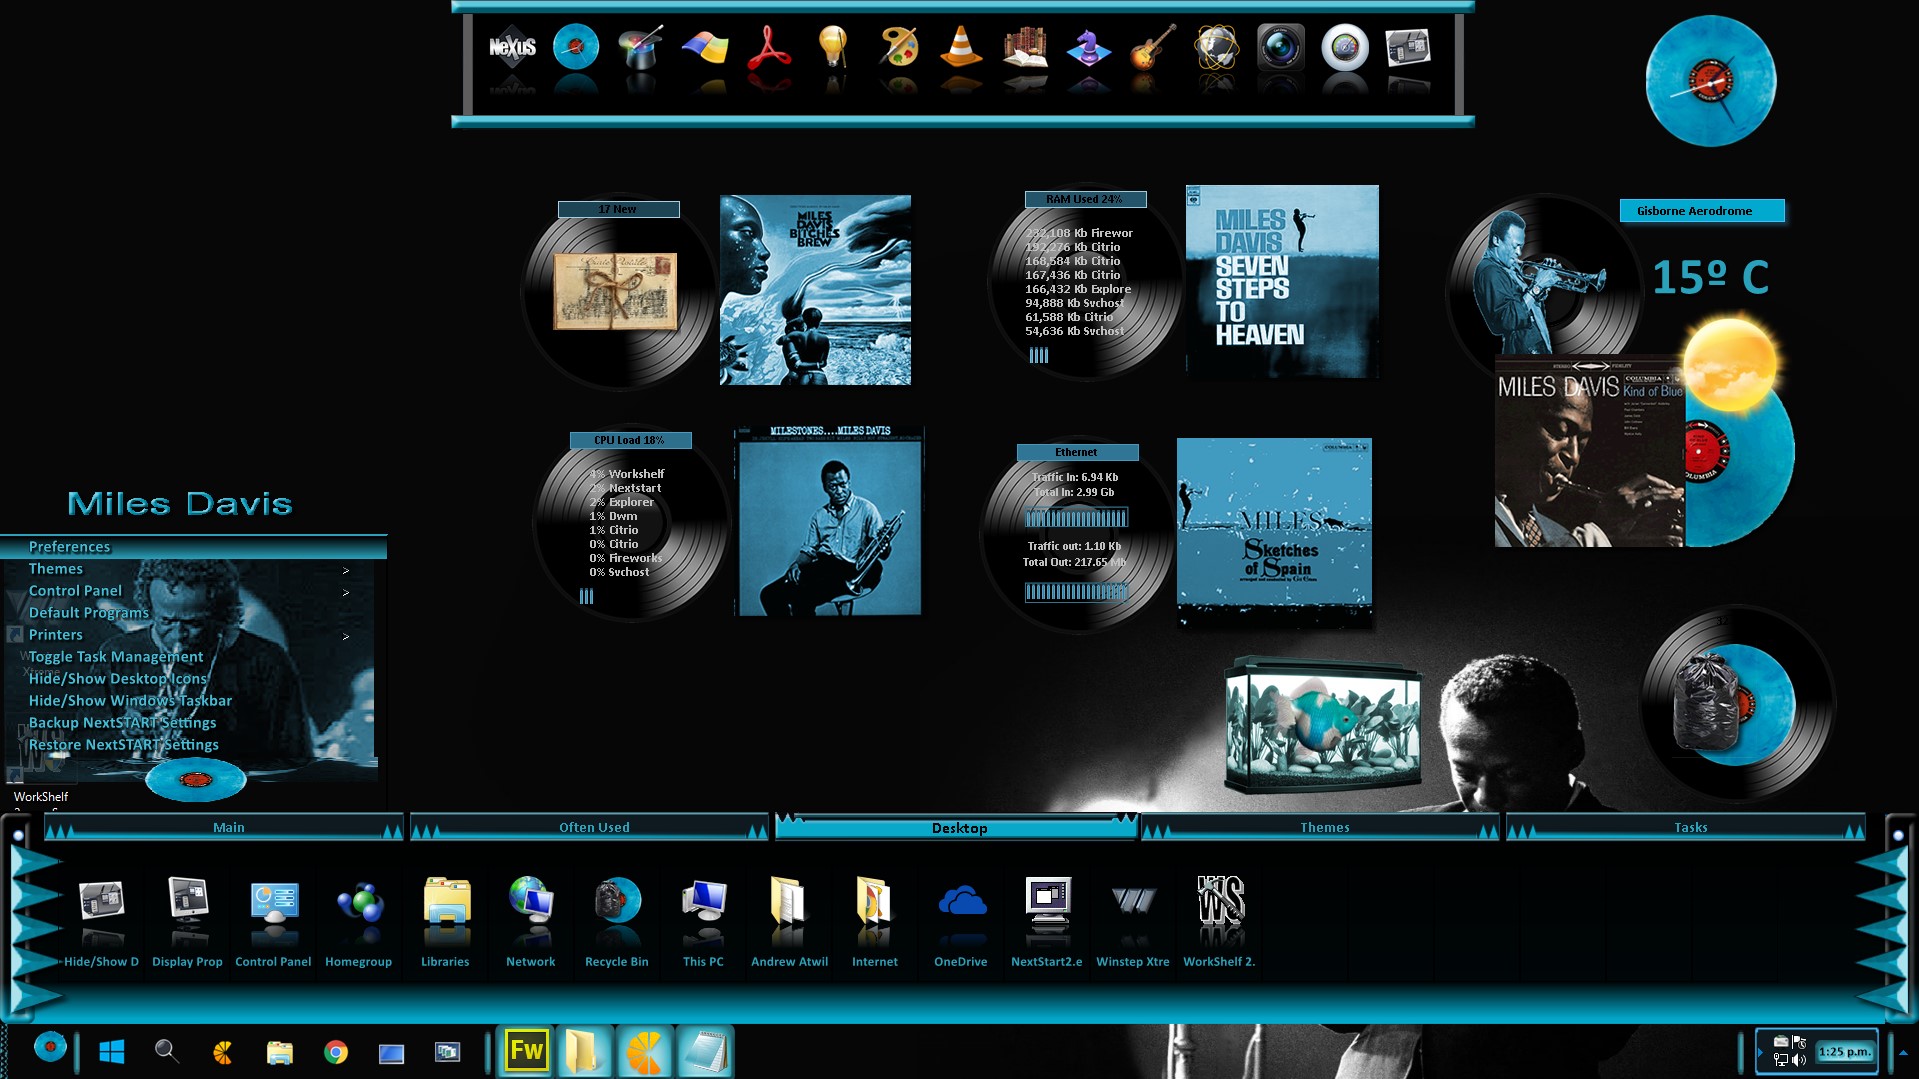This screenshot has height=1079, width=1919.
Task: Switch to the Tasks shelf tab
Action: pos(1690,828)
